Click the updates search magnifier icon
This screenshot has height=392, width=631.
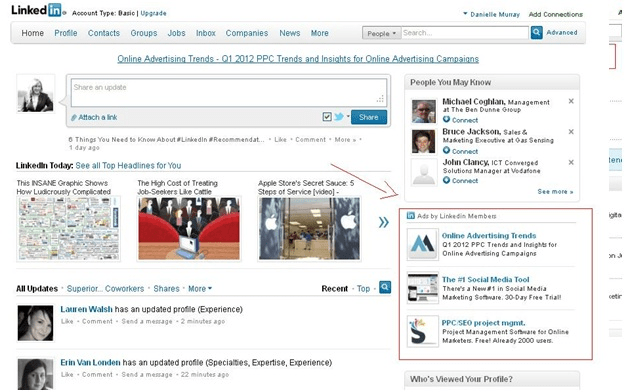pyautogui.click(x=385, y=287)
